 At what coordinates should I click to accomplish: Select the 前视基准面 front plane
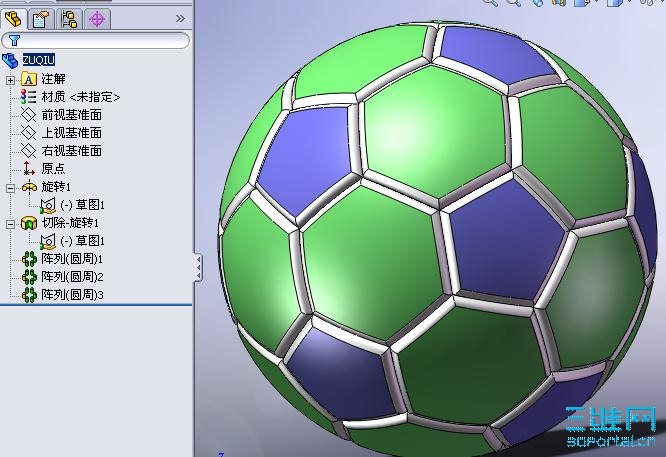point(72,115)
